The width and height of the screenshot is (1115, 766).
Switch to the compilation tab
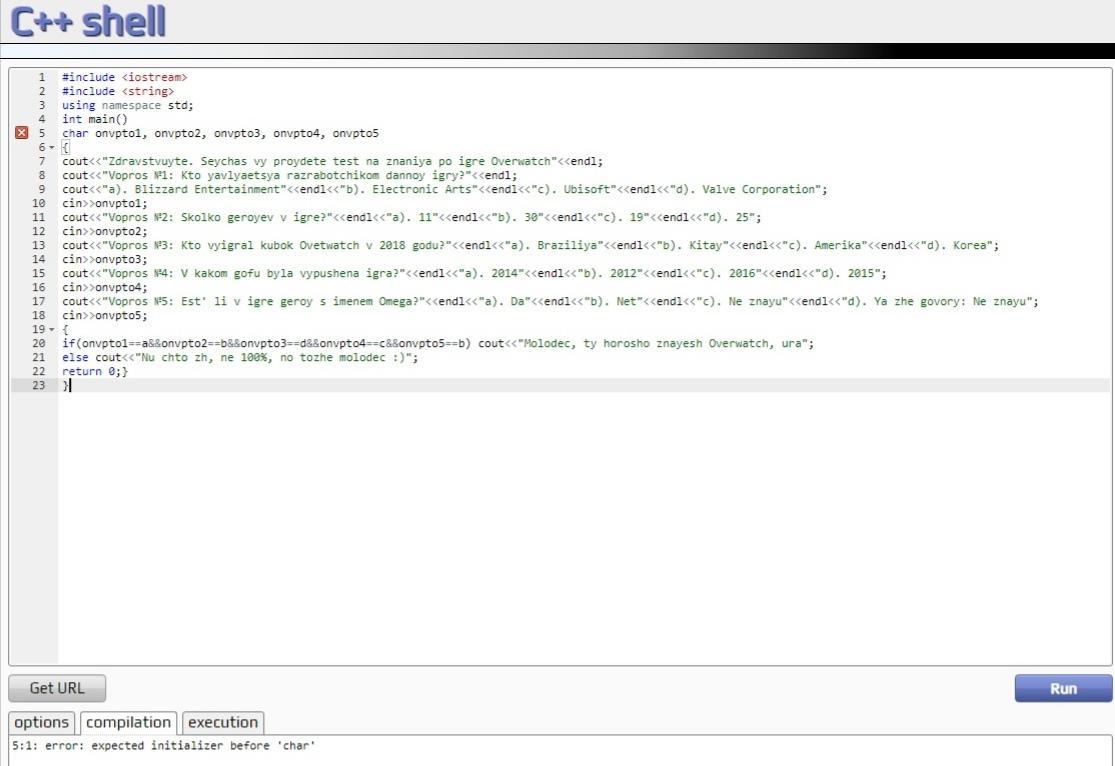tap(128, 723)
